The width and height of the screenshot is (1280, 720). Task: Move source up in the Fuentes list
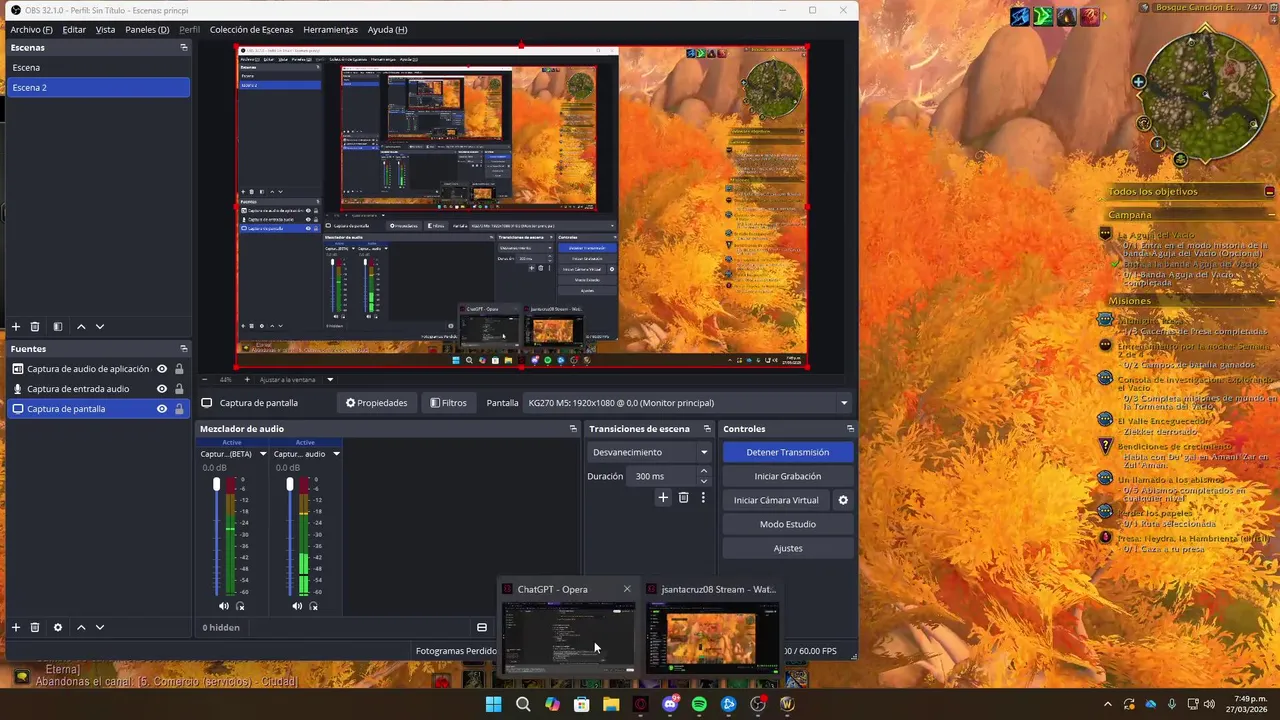pyautogui.click(x=81, y=627)
